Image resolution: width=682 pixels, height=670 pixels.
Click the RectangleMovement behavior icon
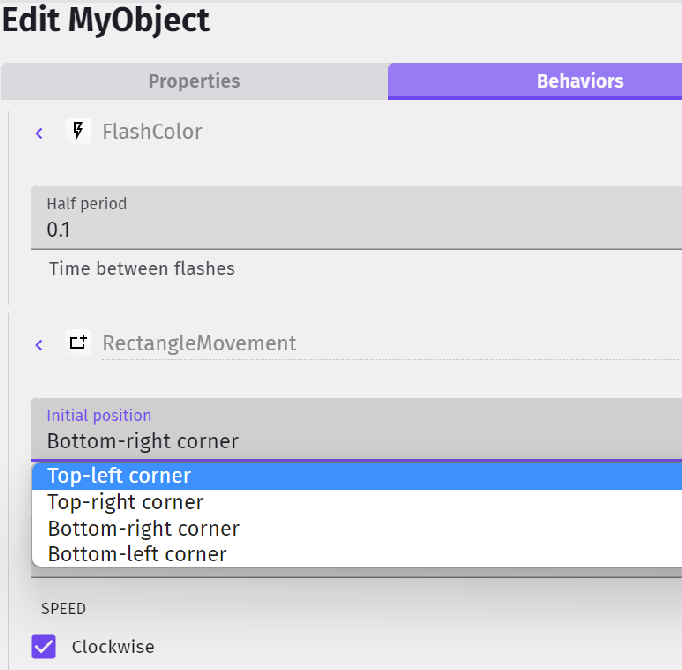pos(78,343)
